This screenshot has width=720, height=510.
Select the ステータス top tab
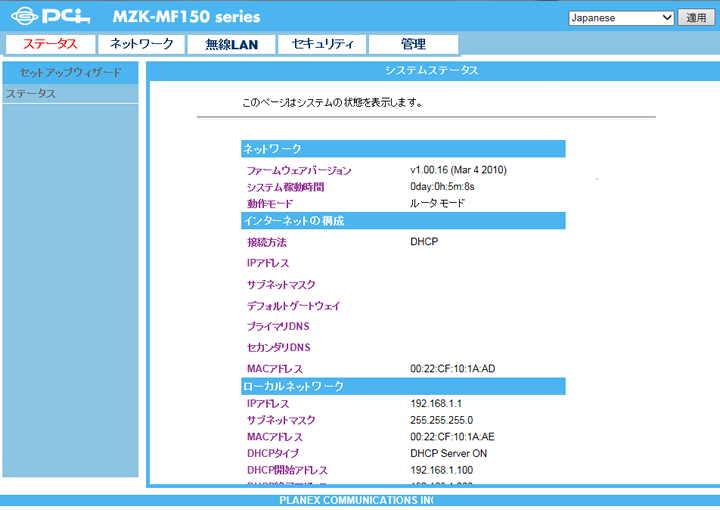[x=51, y=44]
